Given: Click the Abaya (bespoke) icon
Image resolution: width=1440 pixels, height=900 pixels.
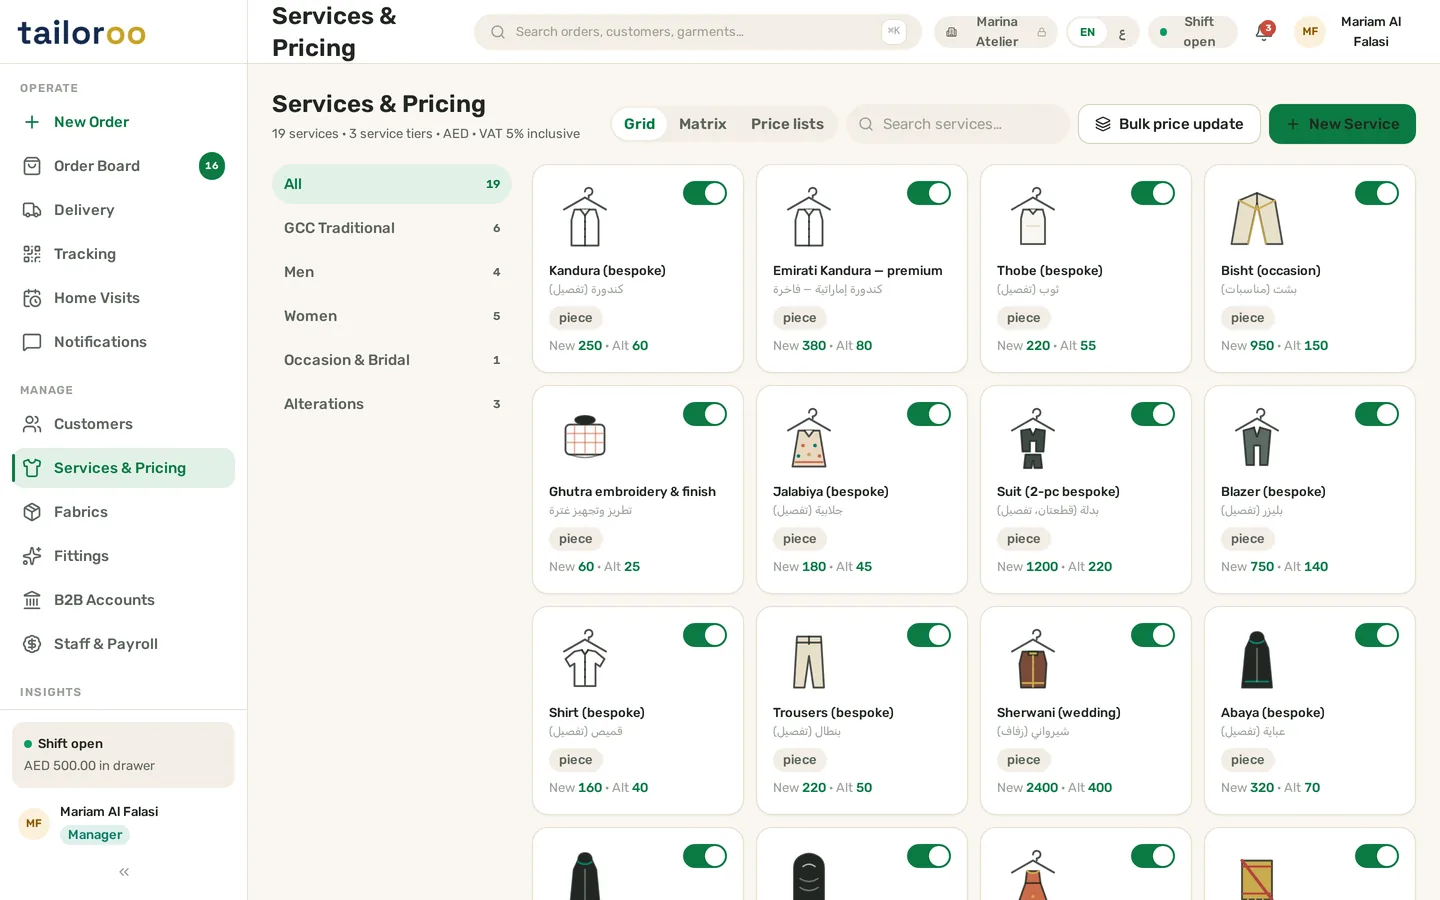Looking at the screenshot, I should pyautogui.click(x=1257, y=660).
